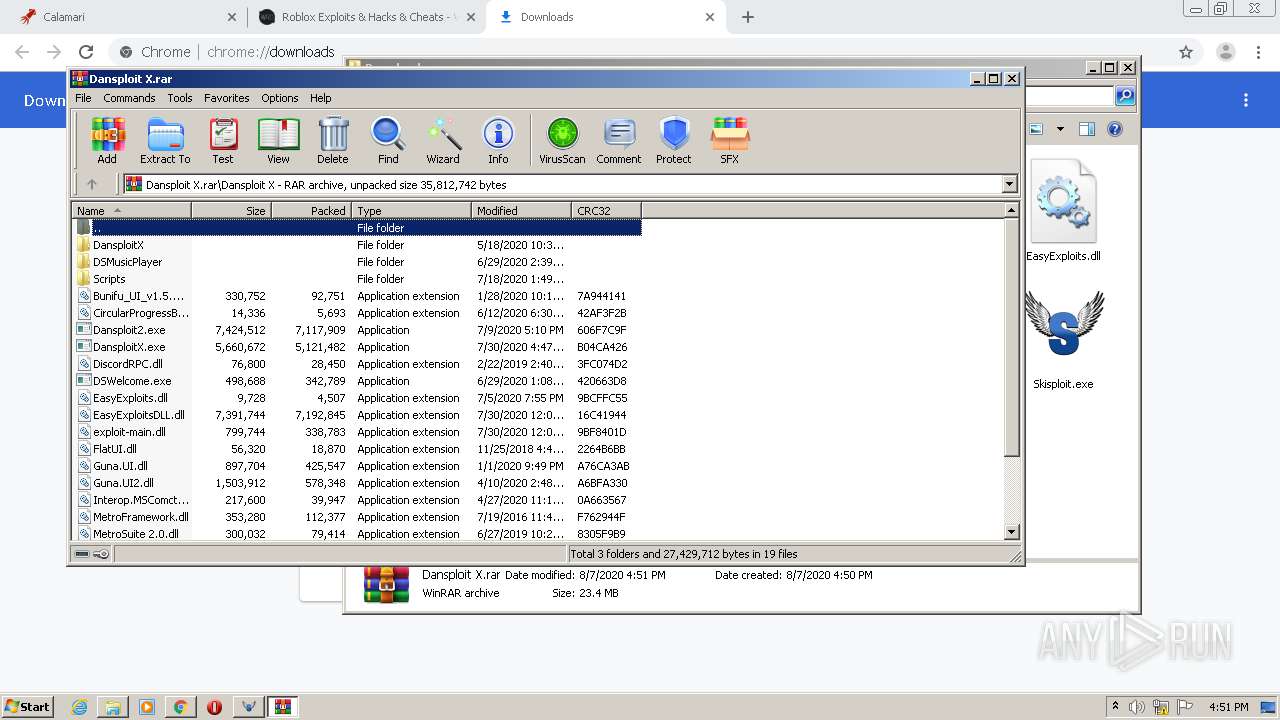Reload the Chrome page
Screen dimensions: 1280x720
click(x=86, y=52)
